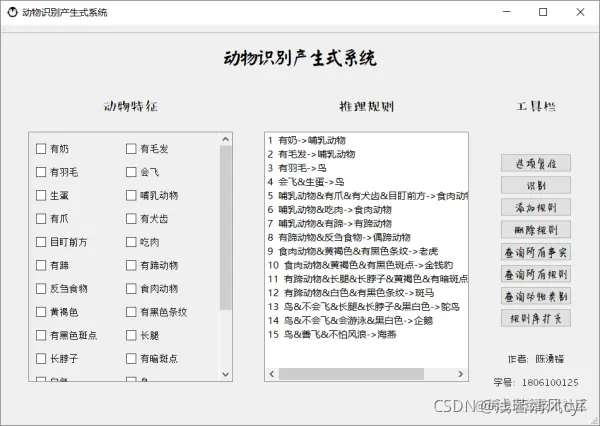Click the features list vertical scrollbar thumb
The width and height of the screenshot is (601, 426).
click(225, 228)
